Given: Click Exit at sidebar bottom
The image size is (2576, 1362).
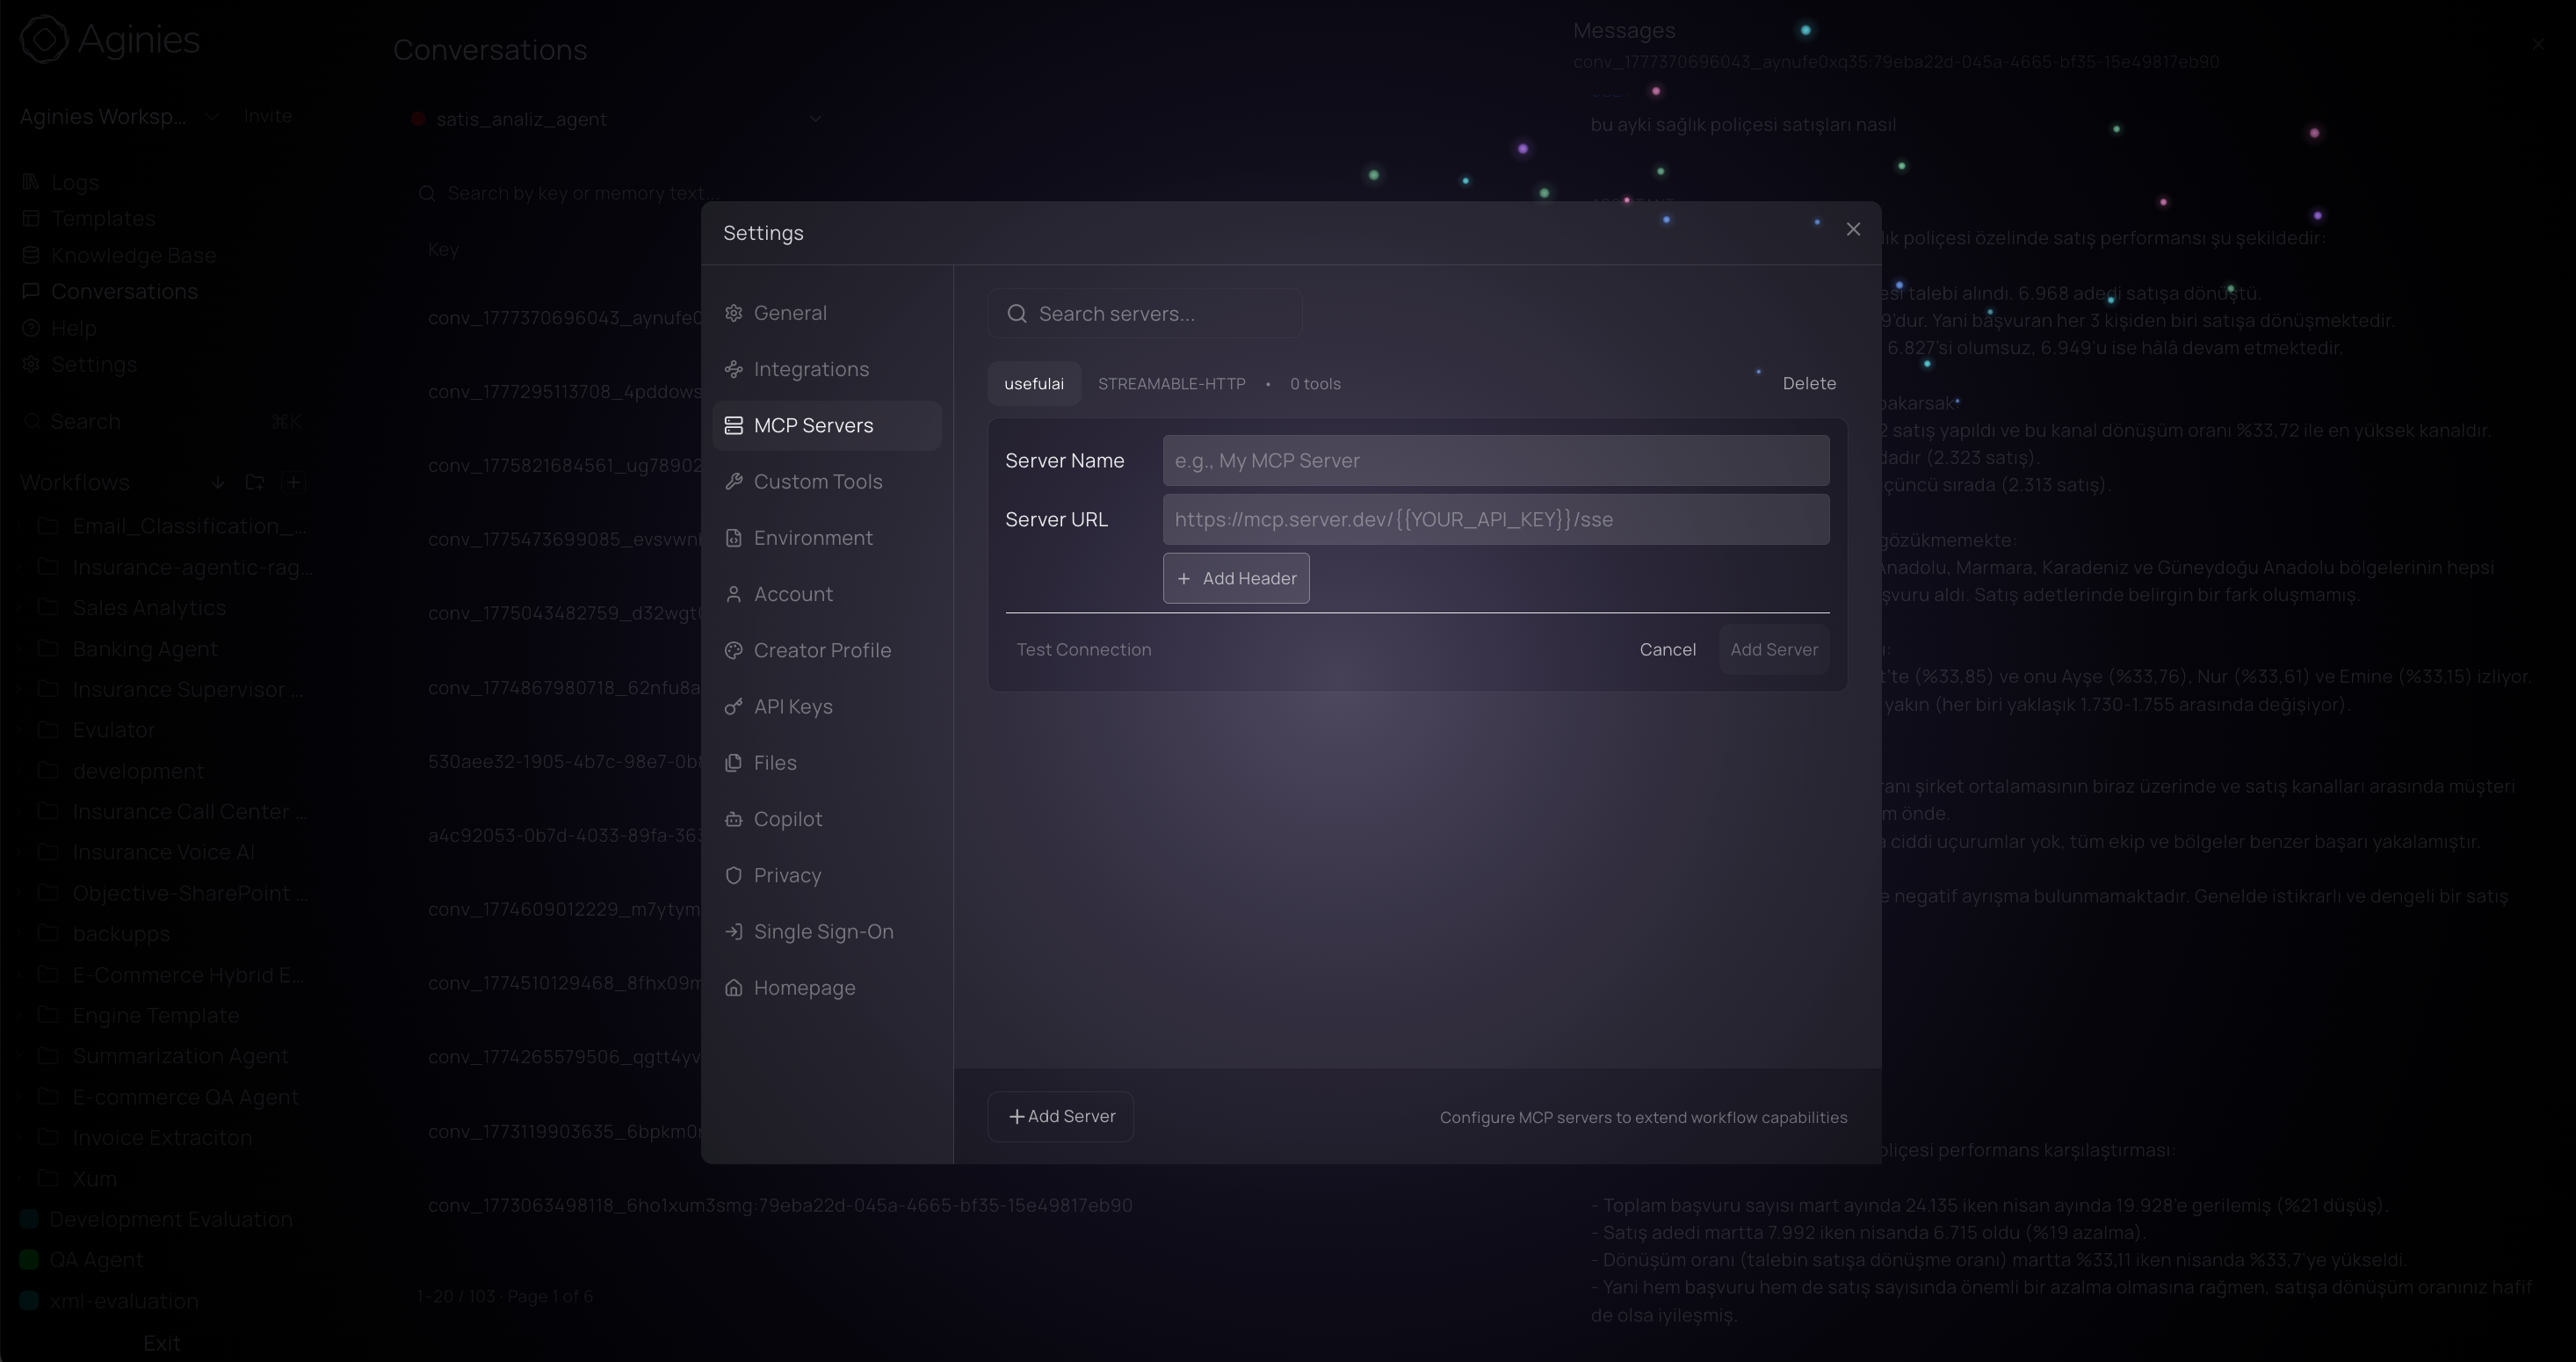Looking at the screenshot, I should click(x=161, y=1343).
